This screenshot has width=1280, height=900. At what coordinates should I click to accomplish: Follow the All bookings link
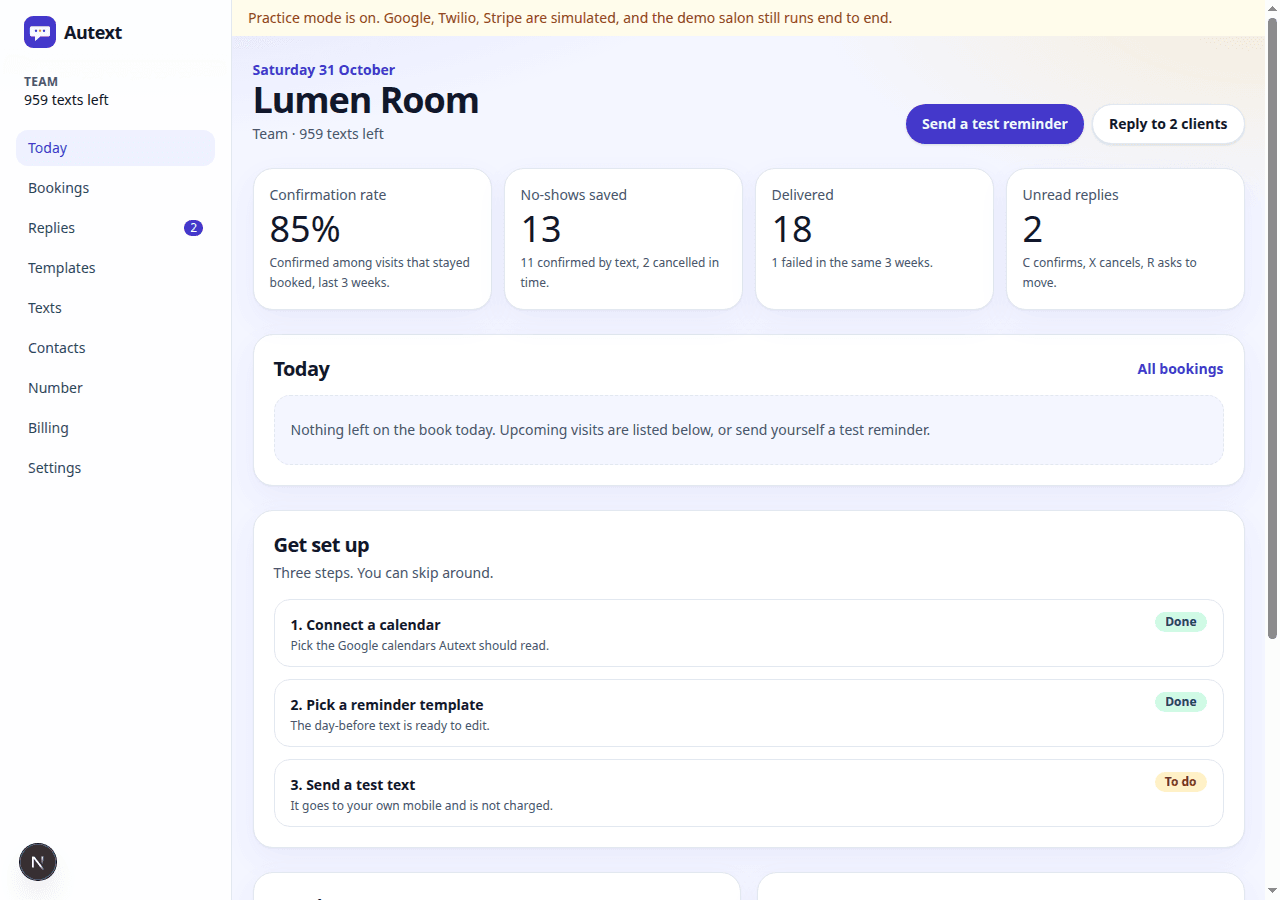click(1180, 369)
